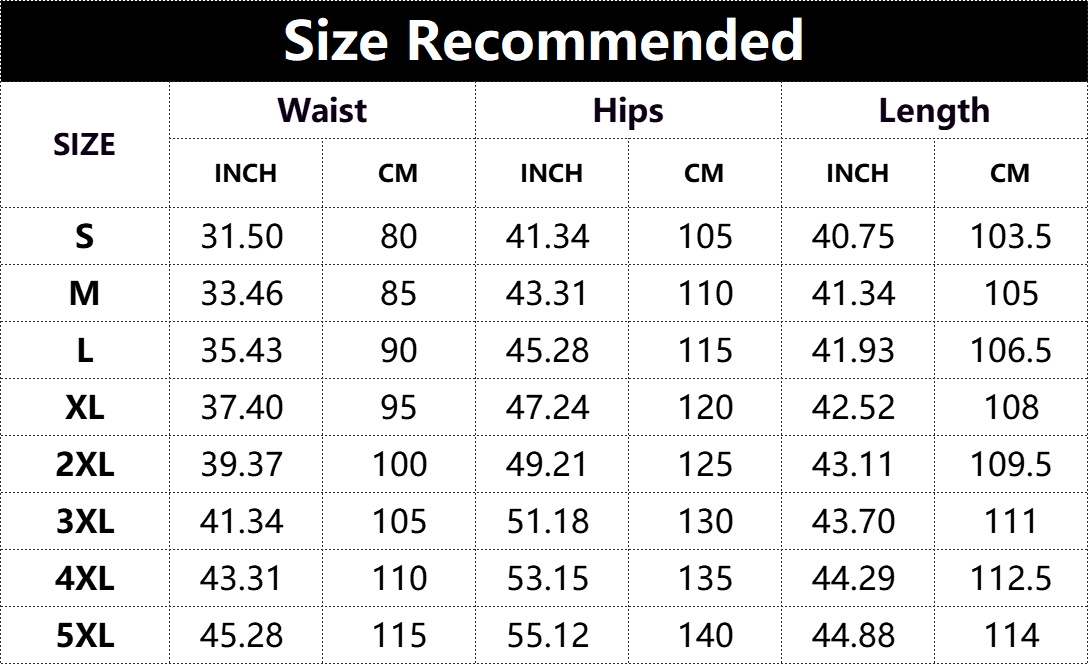Click the 2XL size row label
The height and width of the screenshot is (664, 1088).
pyautogui.click(x=84, y=464)
